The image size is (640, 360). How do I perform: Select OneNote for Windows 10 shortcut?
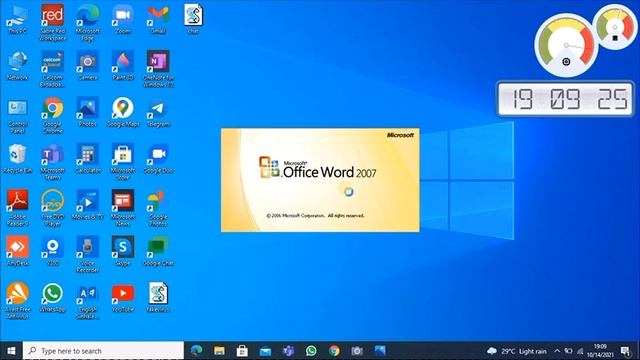click(158, 69)
